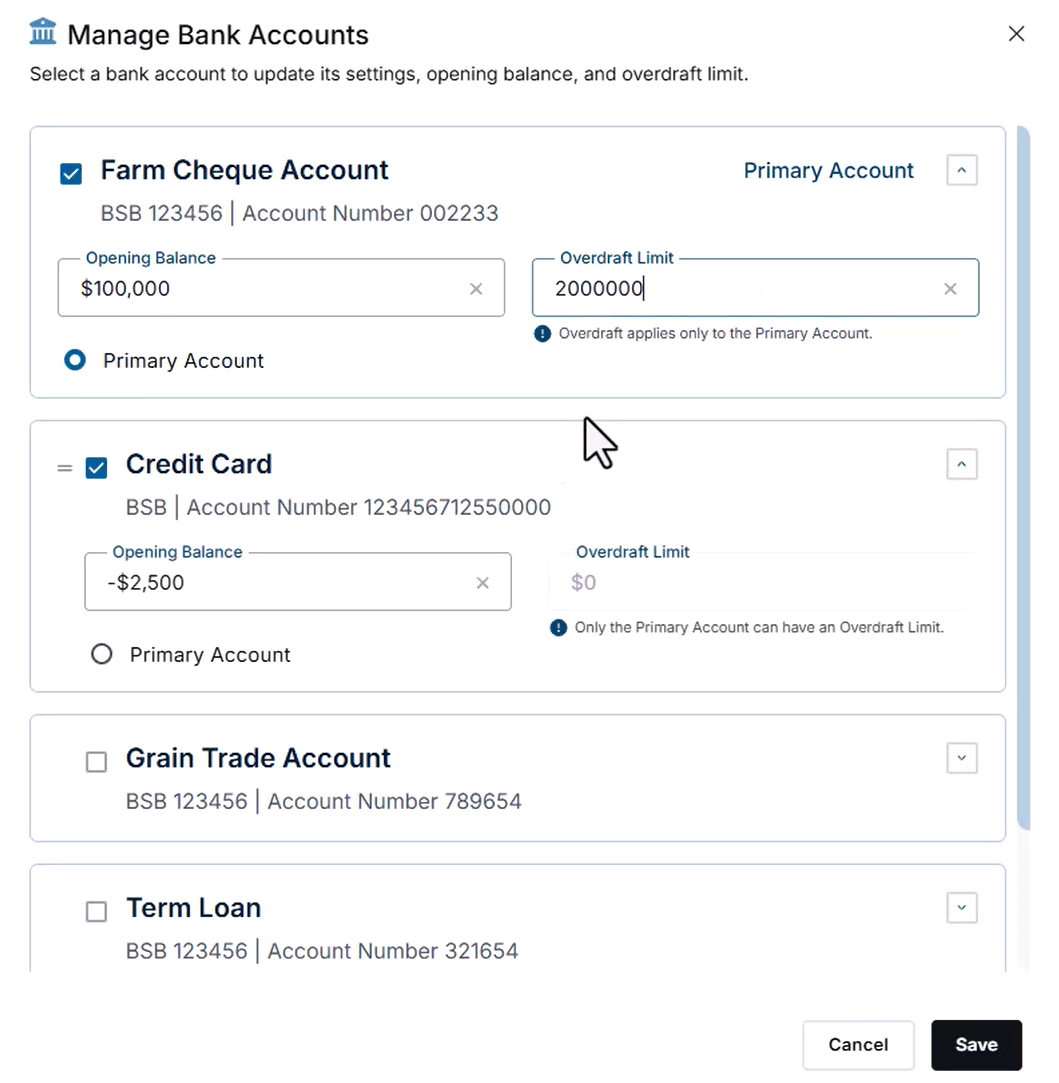Image resolution: width=1059 pixels, height=1083 pixels.
Task: Check the Grain Trade Account checkbox
Action: [96, 762]
